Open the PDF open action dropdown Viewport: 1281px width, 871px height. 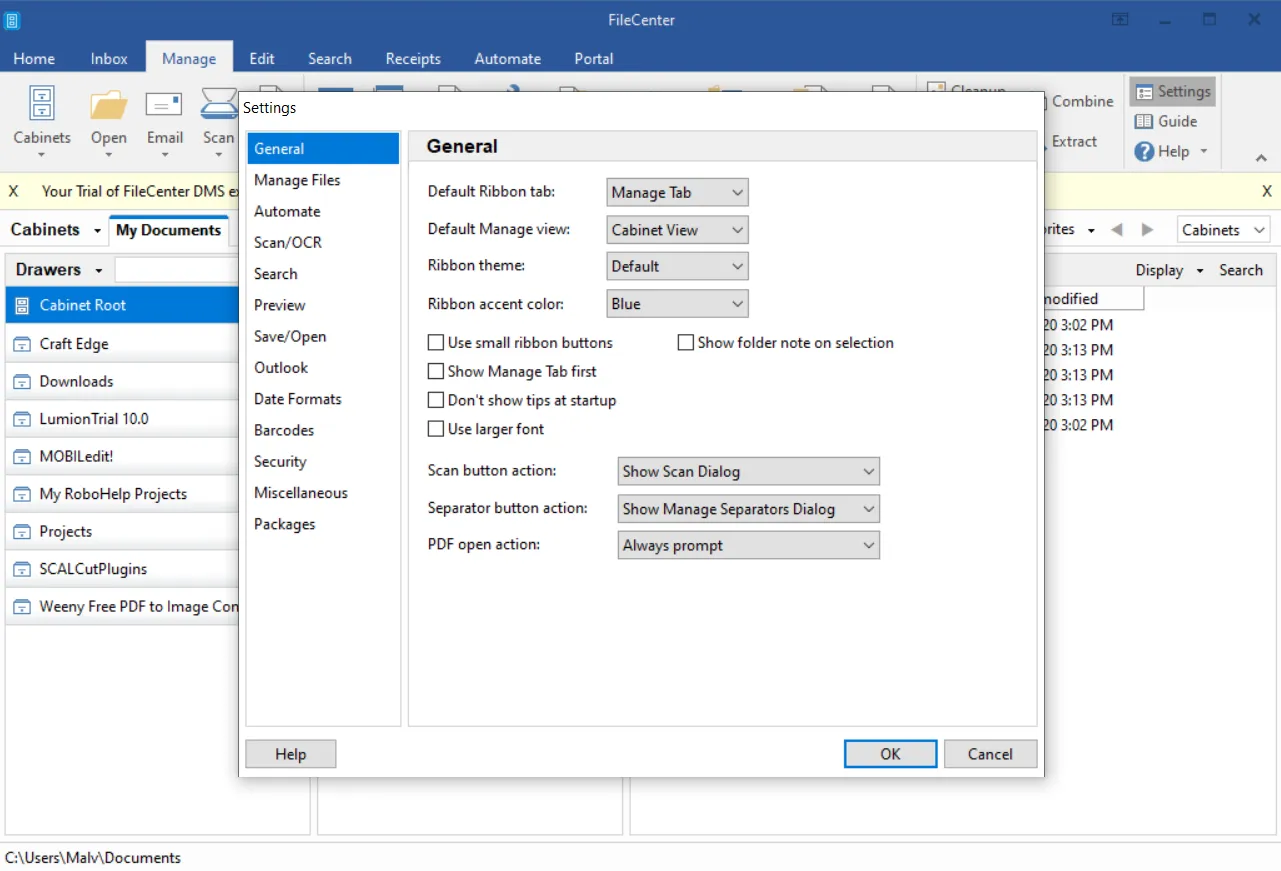click(748, 546)
